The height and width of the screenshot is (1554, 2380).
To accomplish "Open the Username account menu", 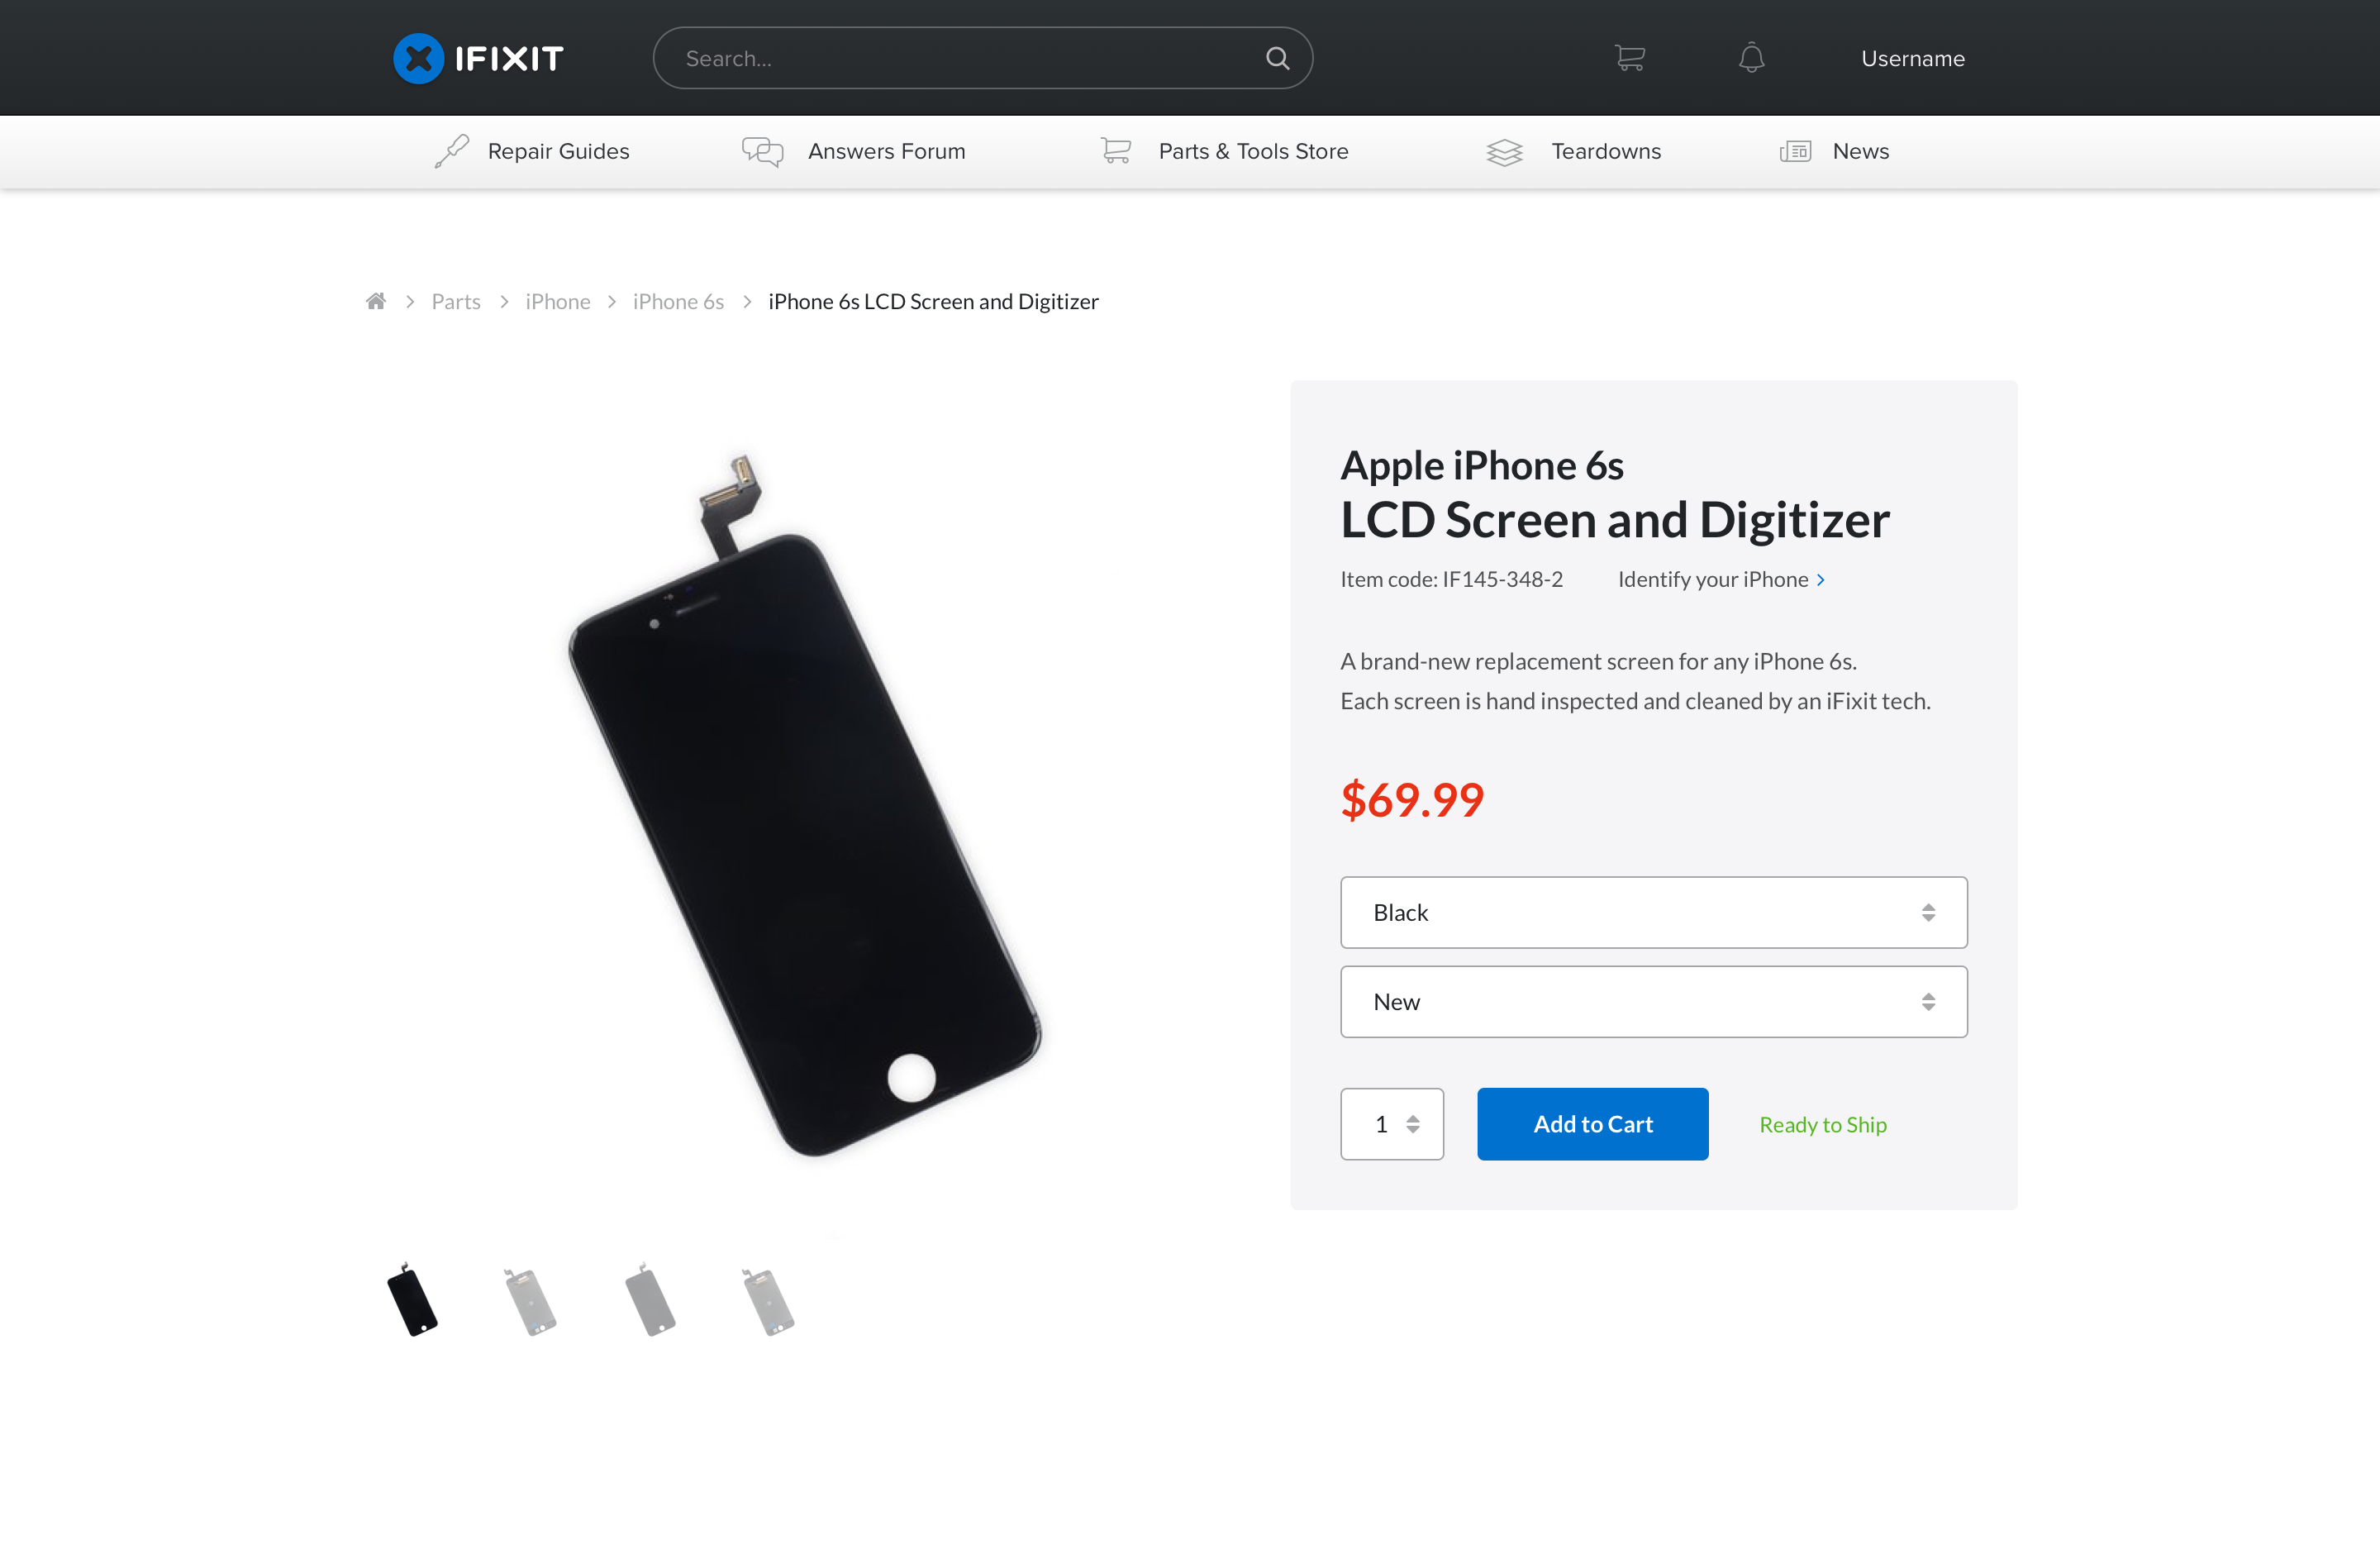I will click(1912, 59).
